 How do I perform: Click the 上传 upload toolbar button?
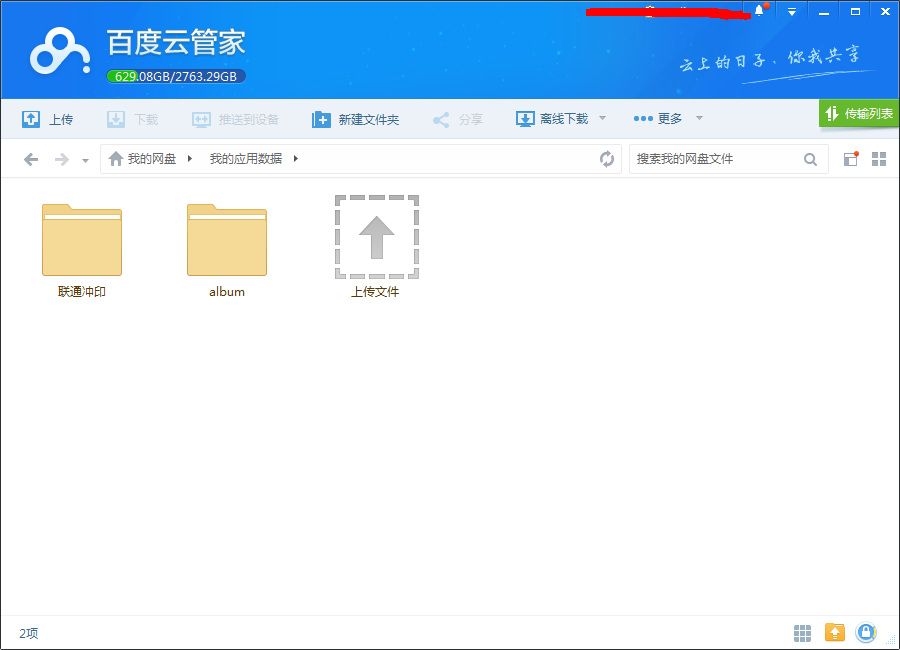tap(48, 119)
